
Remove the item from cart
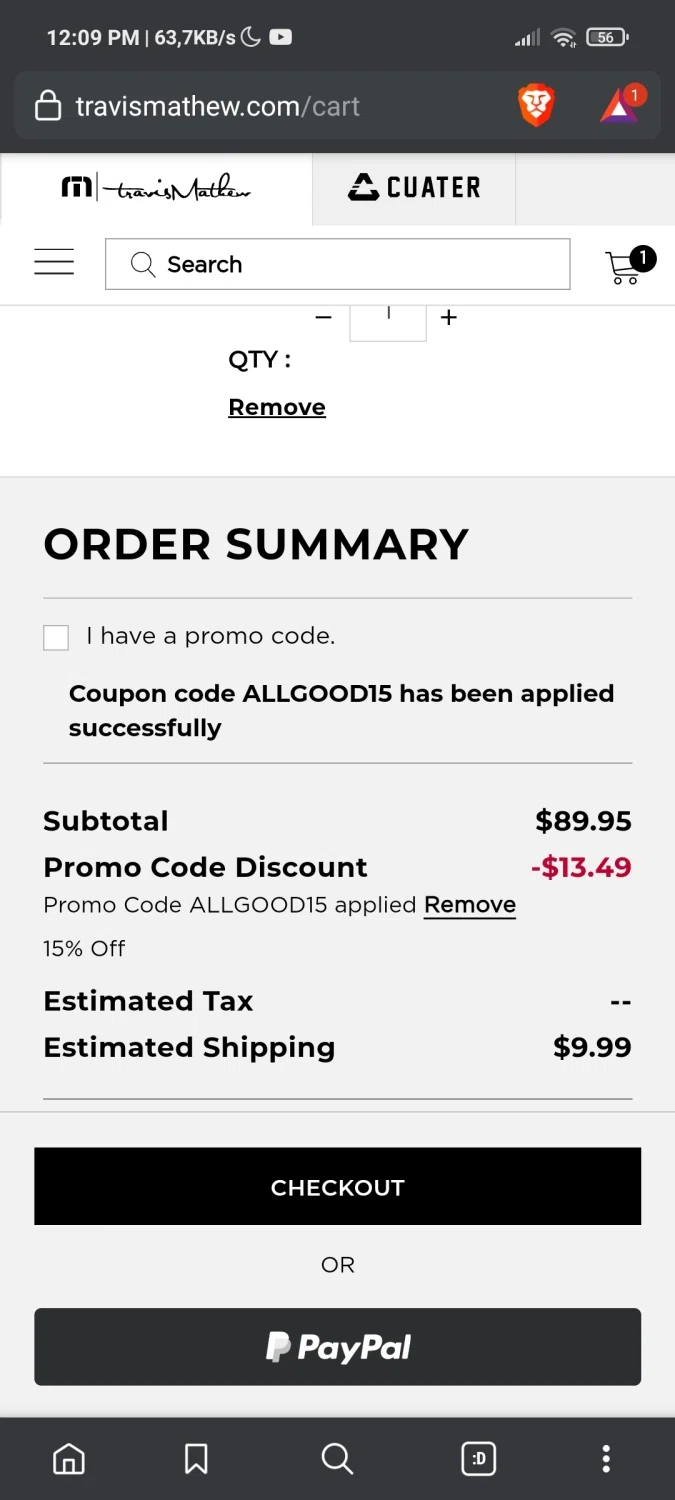[277, 407]
